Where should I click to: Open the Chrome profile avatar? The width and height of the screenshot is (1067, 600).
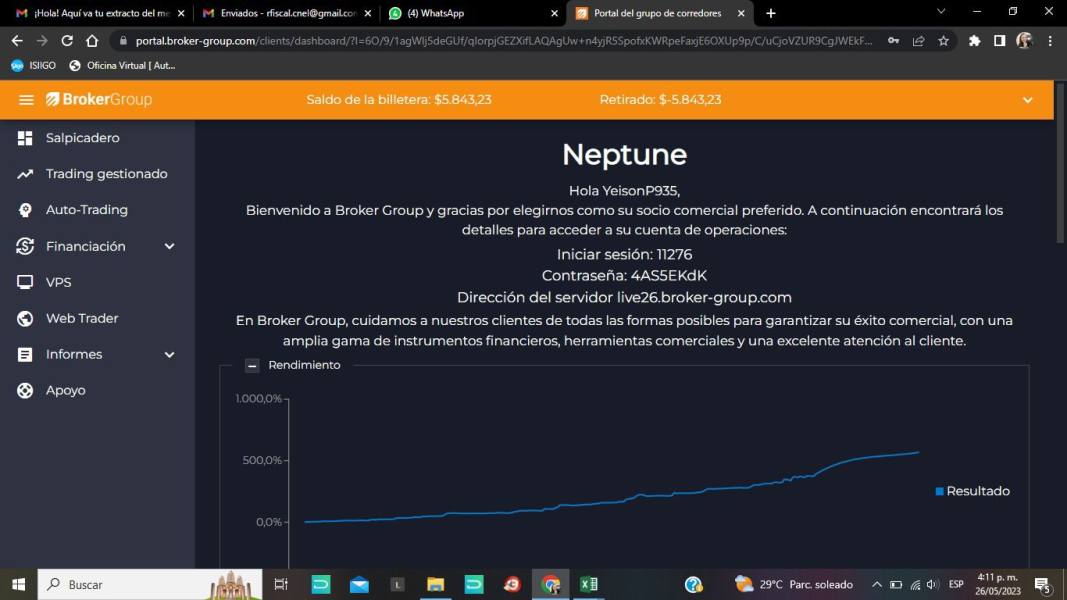(x=1024, y=41)
